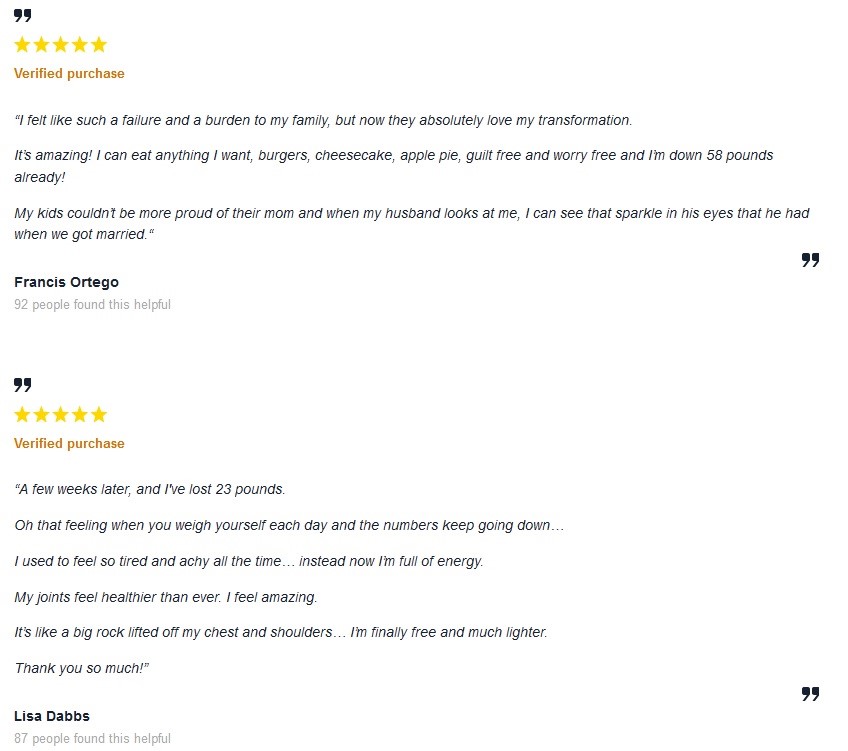
Task: Click the closing quote icon after Lisa's review
Action: pos(810,694)
